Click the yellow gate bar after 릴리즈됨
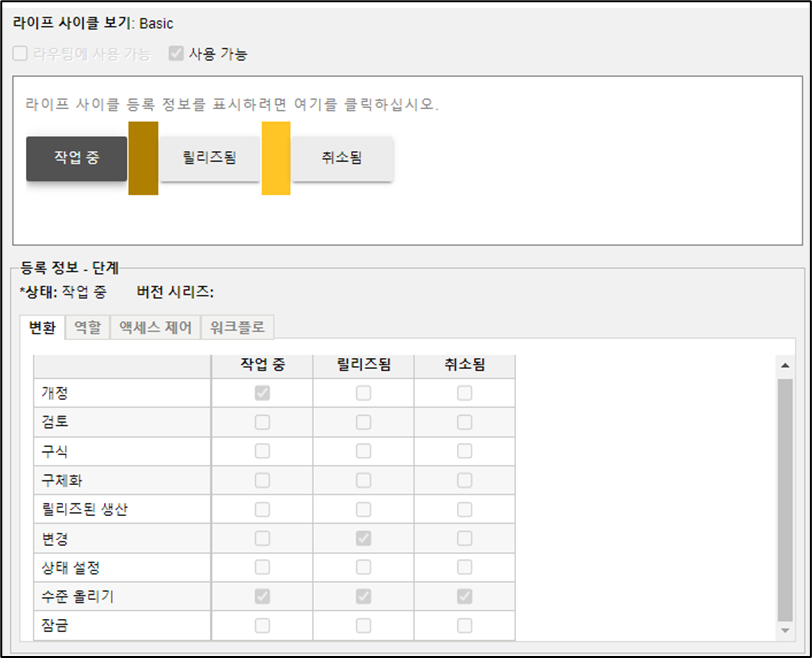The width and height of the screenshot is (812, 658). 276,158
